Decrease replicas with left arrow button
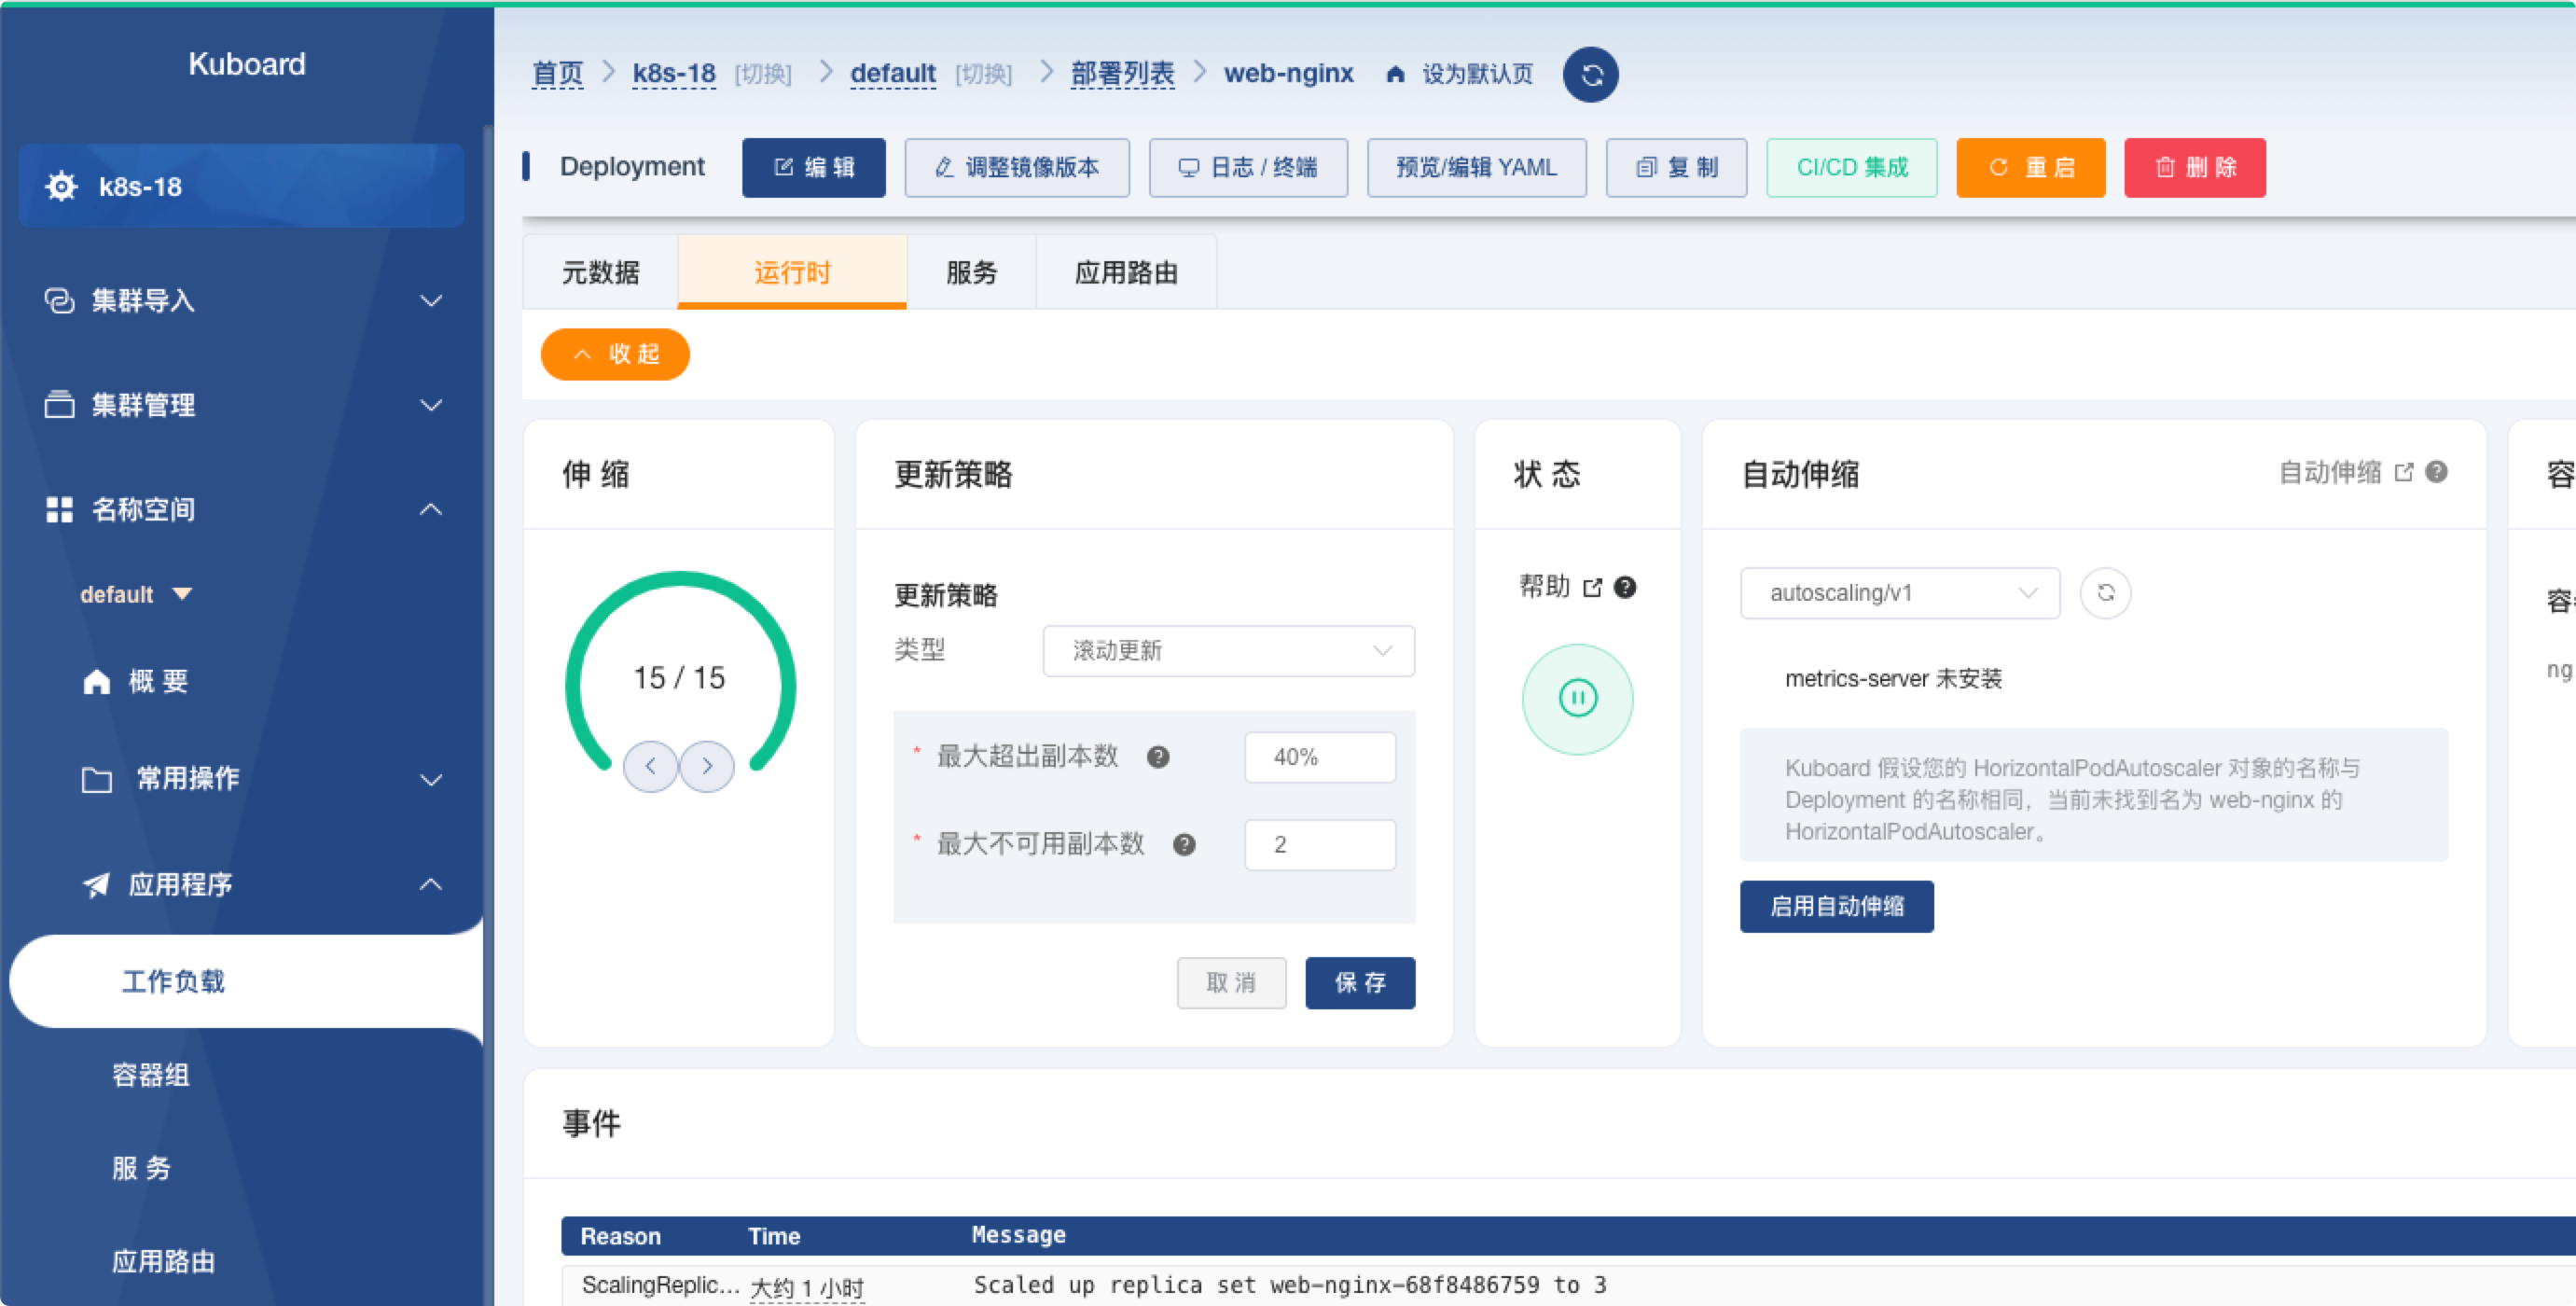The image size is (2576, 1306). tap(650, 767)
